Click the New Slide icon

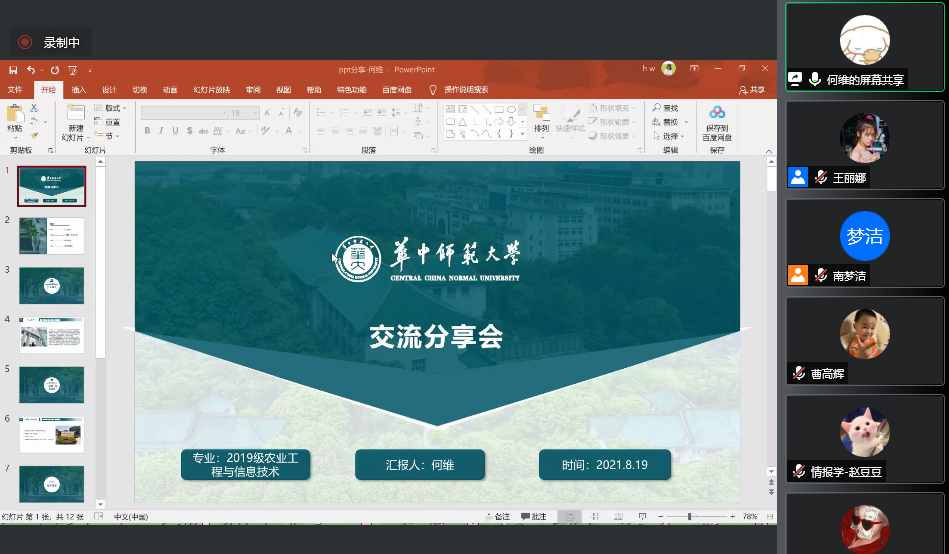[x=75, y=114]
